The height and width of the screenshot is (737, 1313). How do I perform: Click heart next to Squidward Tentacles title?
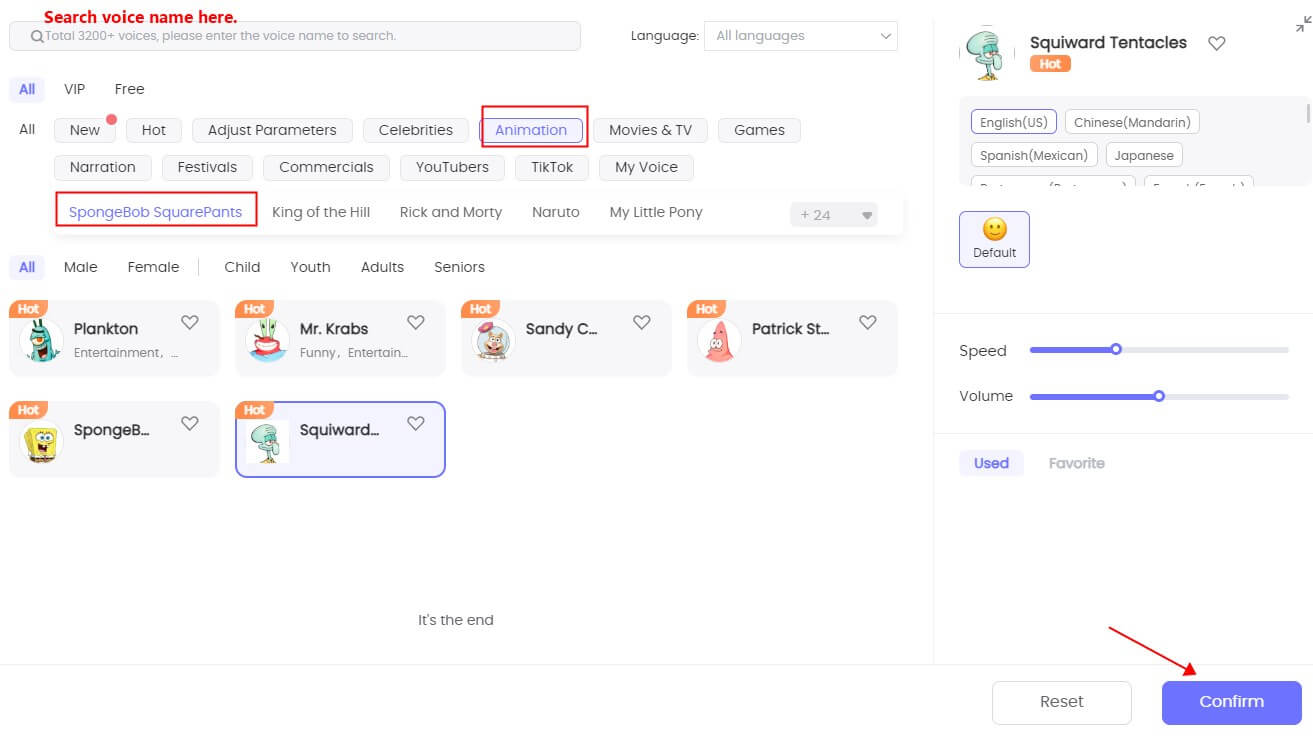1217,43
